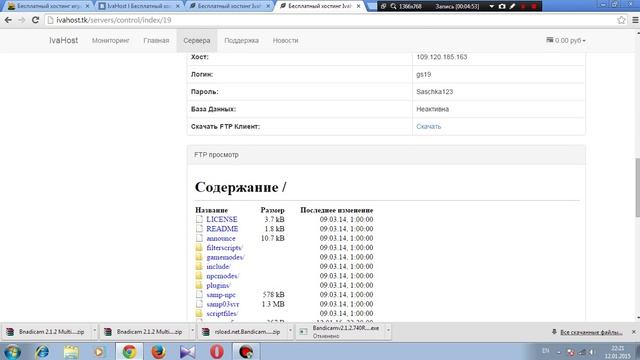This screenshot has height=360, width=640.
Task: Click the plugins folder icon
Action: tap(199, 285)
